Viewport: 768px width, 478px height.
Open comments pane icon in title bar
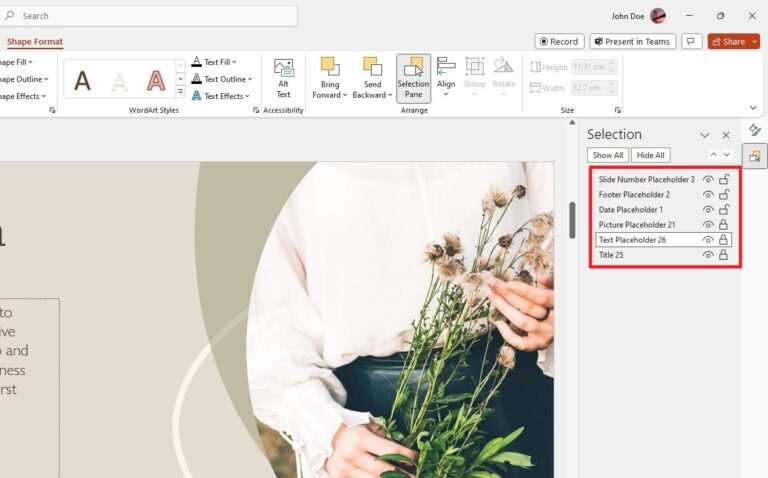pyautogui.click(x=690, y=42)
